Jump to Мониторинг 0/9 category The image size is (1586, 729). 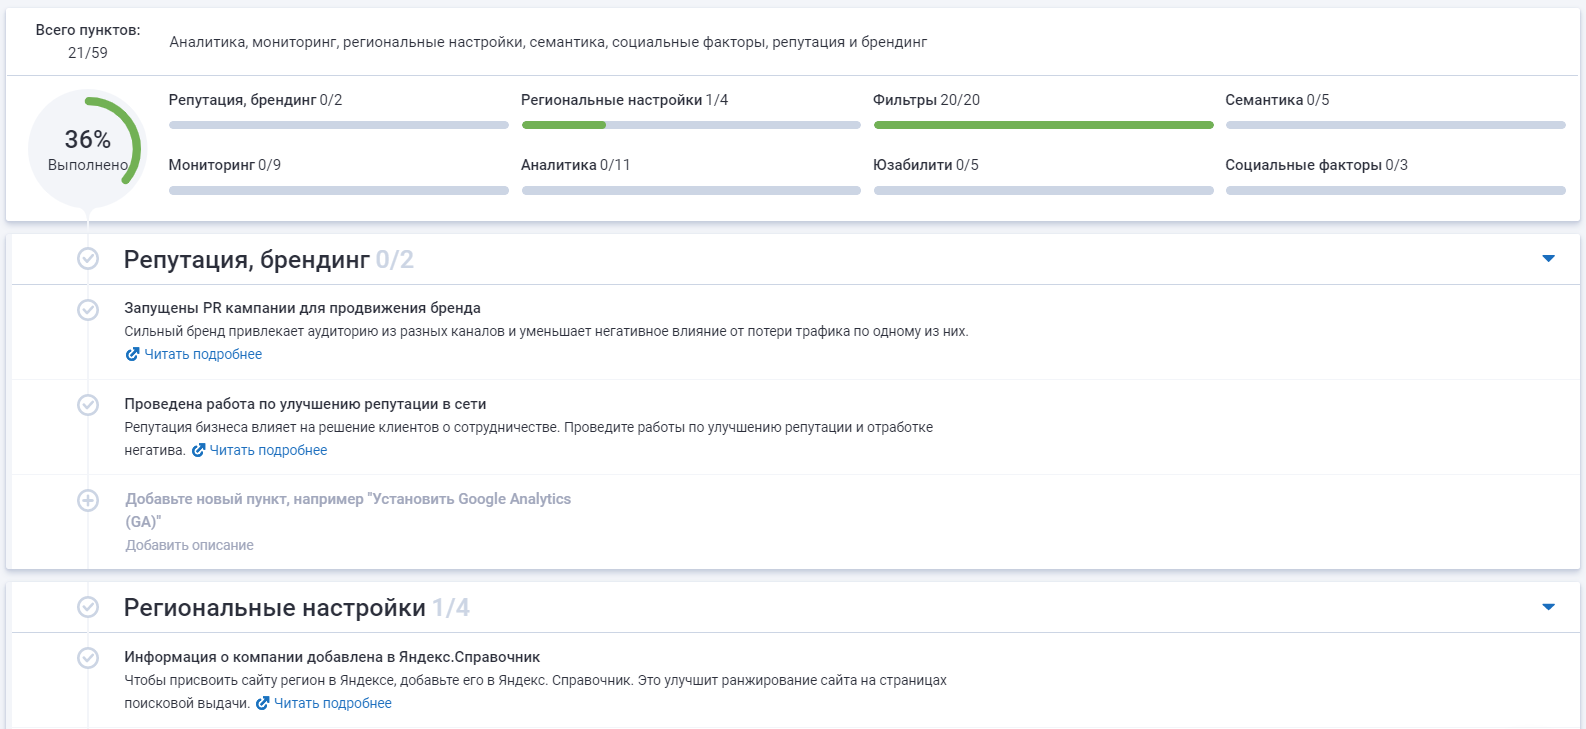(224, 165)
